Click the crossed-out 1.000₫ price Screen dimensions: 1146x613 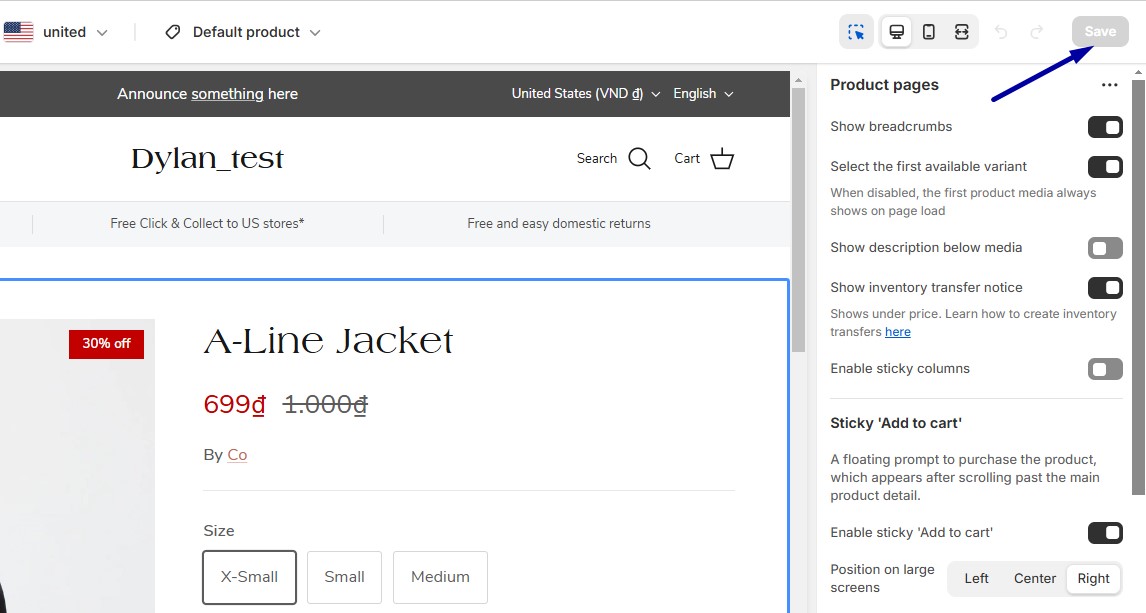click(325, 404)
